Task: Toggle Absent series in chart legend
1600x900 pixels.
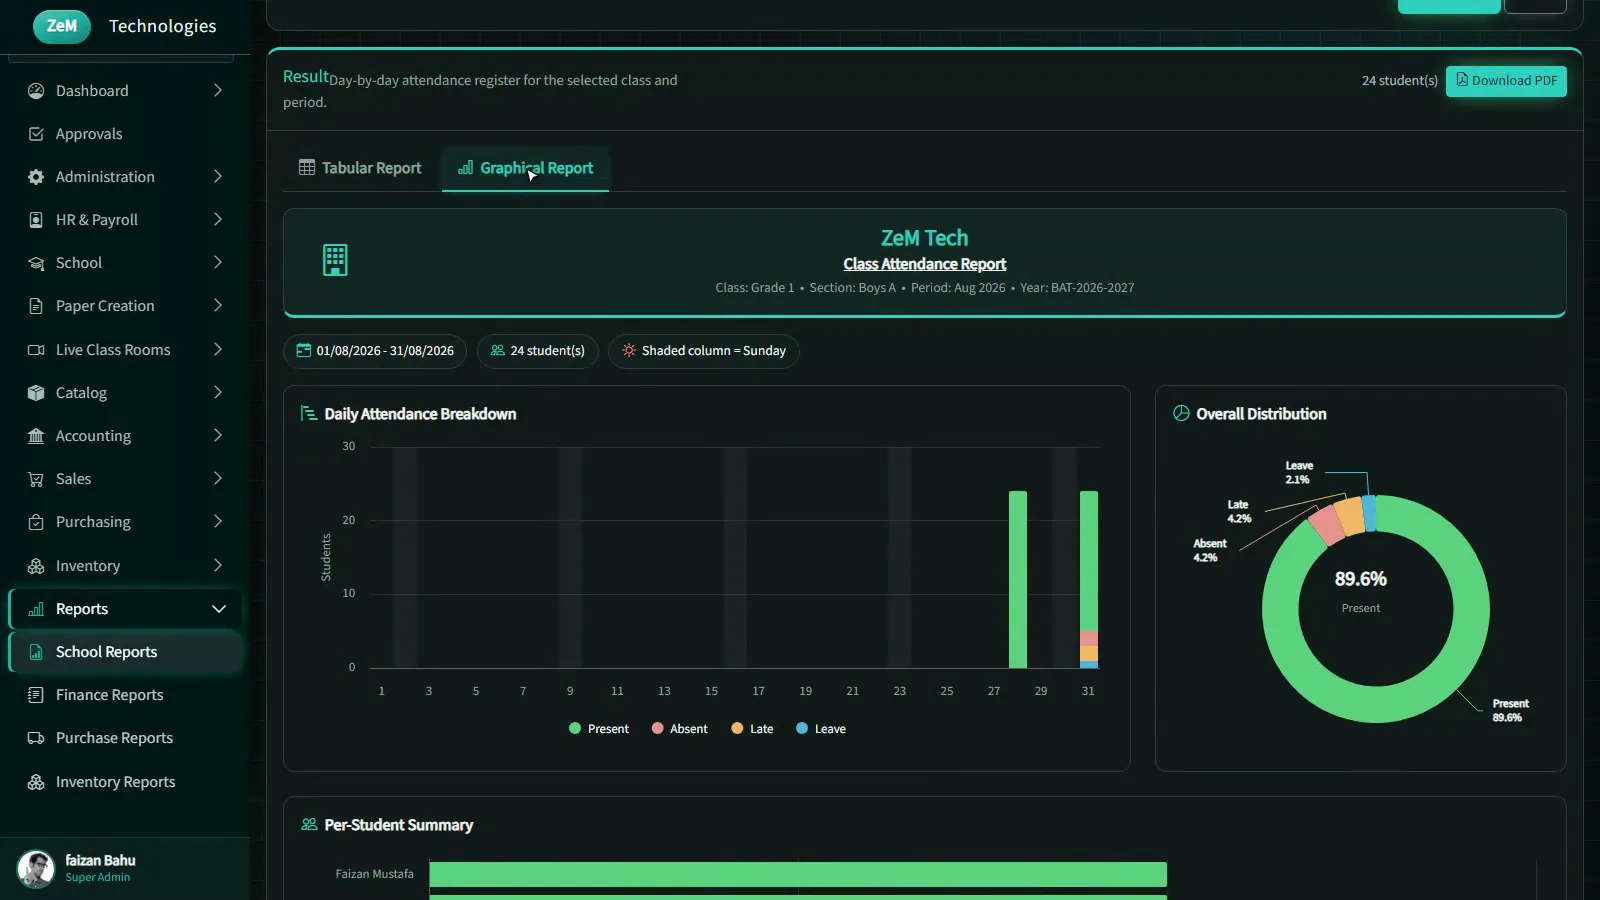Action: (x=680, y=729)
